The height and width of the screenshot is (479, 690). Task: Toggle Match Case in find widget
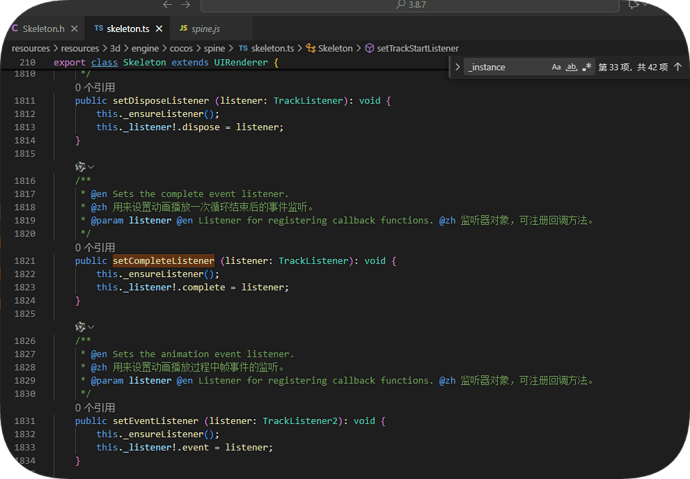pos(556,67)
